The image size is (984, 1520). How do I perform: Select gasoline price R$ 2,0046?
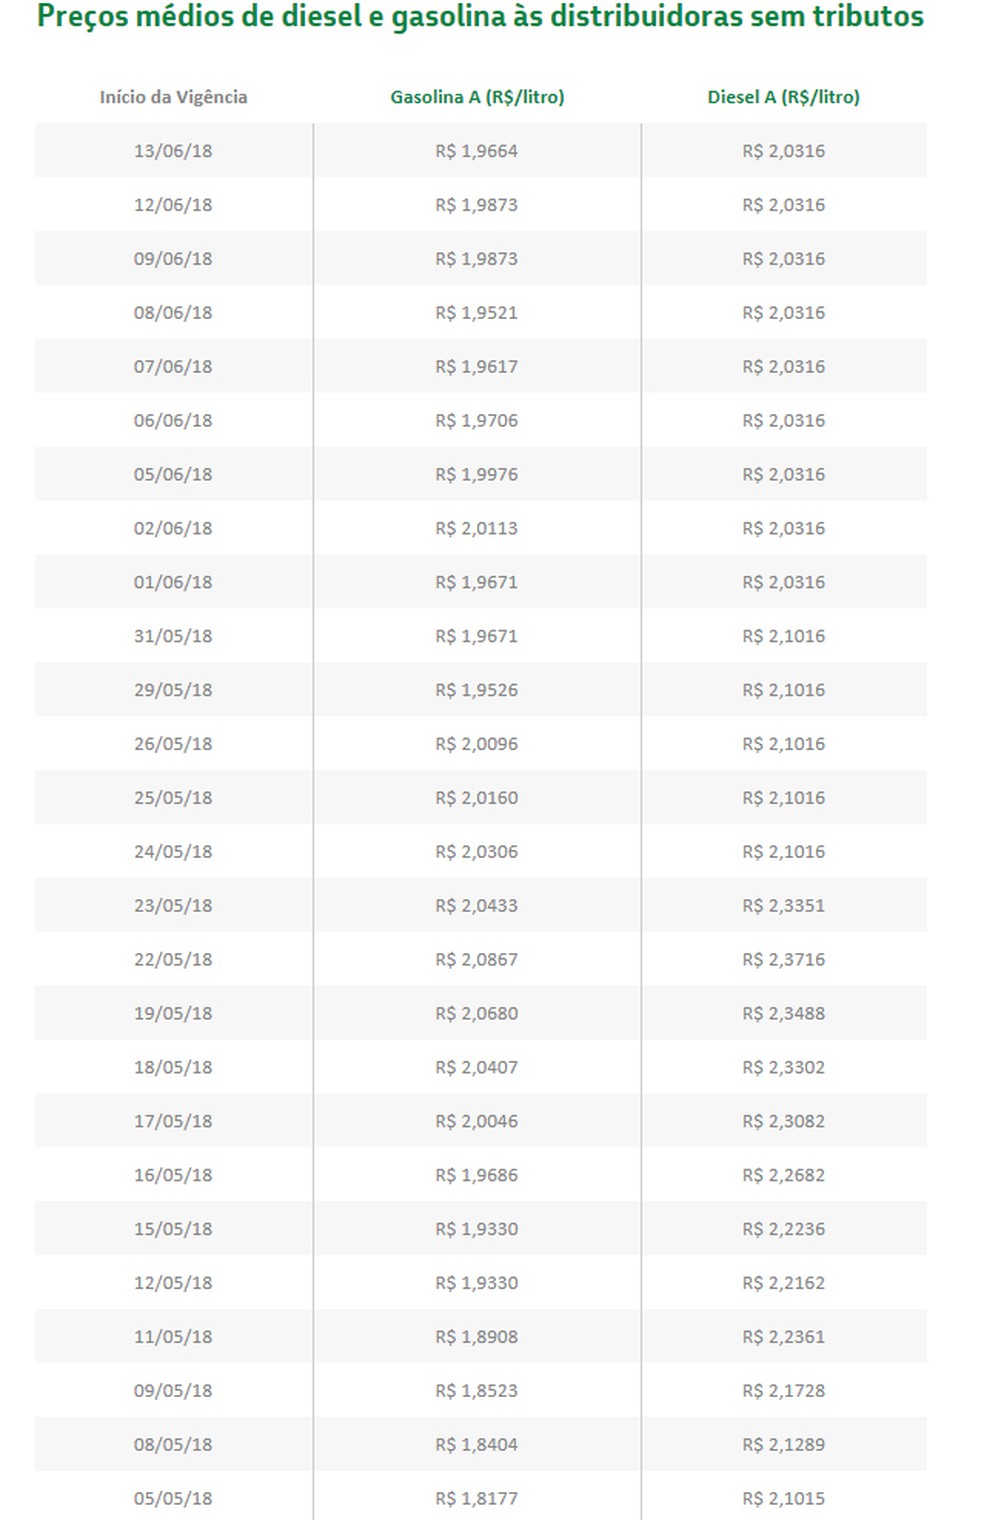(x=476, y=1121)
